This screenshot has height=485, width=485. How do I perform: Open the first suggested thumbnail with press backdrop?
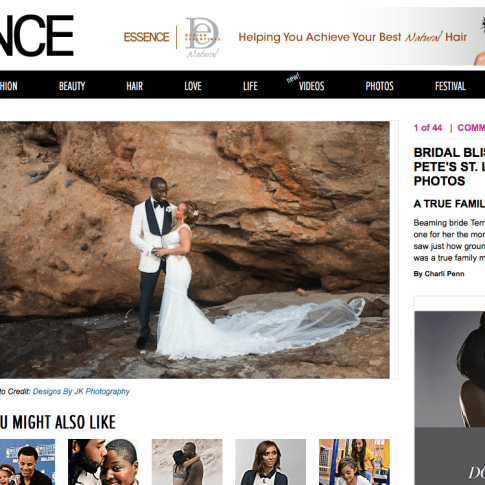click(27, 462)
